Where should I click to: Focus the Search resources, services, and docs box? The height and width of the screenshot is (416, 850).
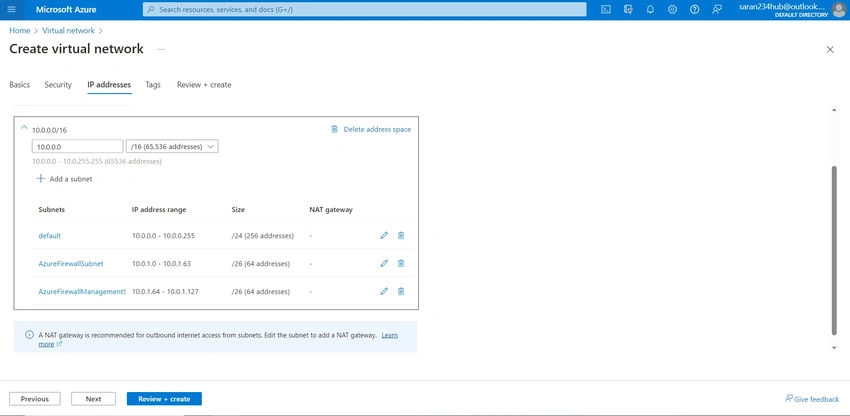pos(364,9)
